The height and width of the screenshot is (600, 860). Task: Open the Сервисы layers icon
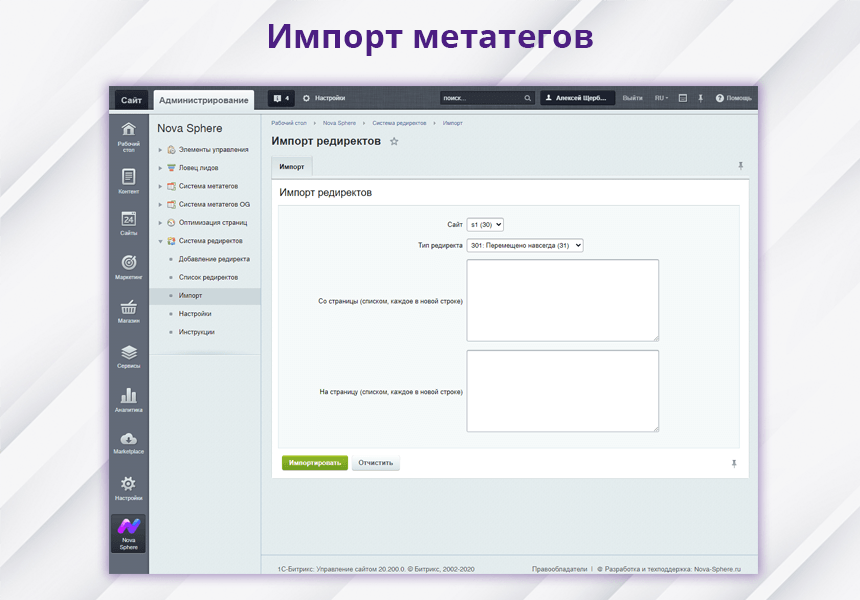128,353
